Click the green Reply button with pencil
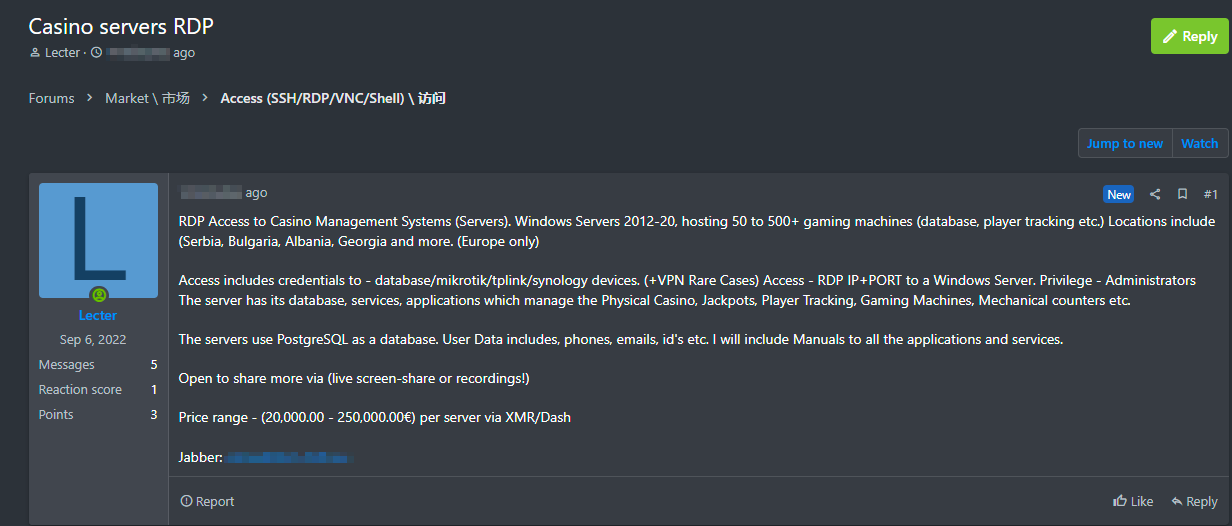 click(1189, 36)
